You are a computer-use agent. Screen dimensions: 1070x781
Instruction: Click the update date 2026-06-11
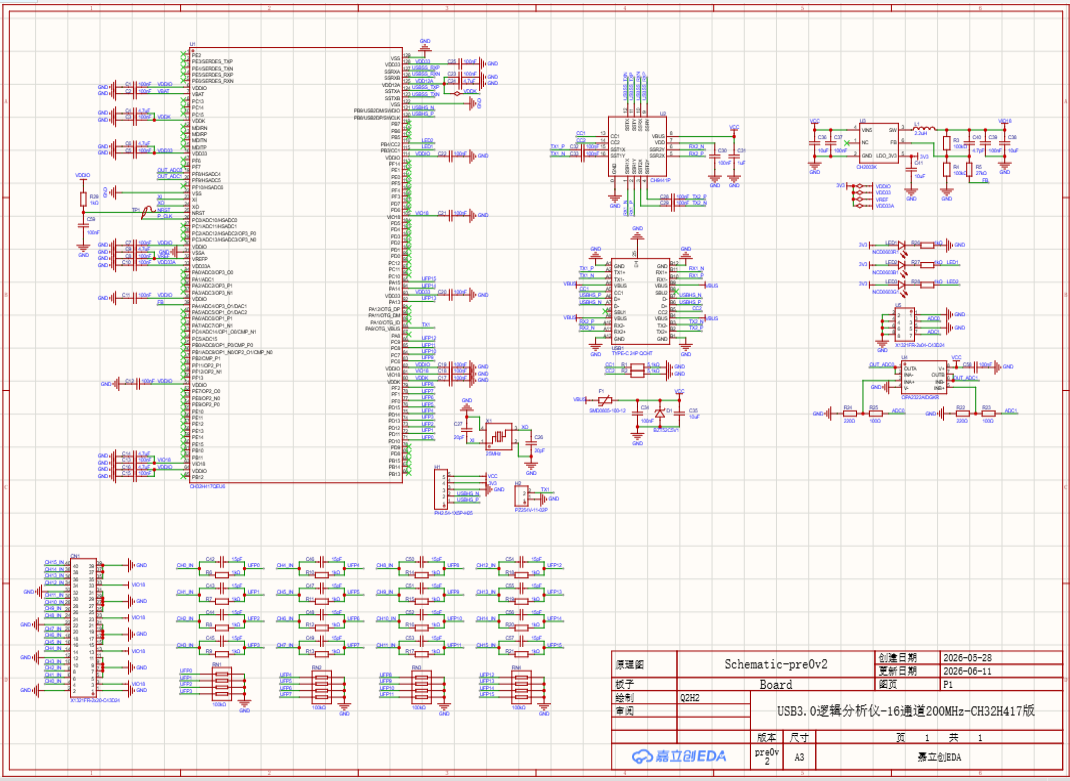pyautogui.click(x=968, y=671)
